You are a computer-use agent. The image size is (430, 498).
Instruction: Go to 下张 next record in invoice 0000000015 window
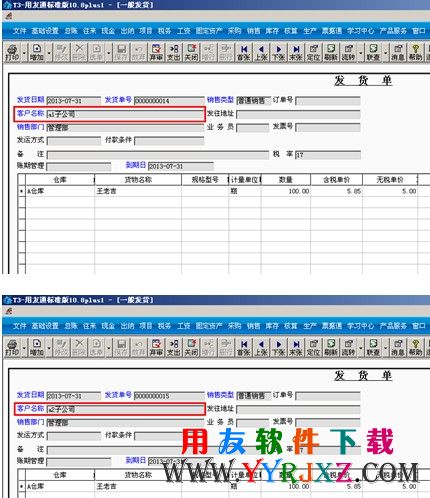278,348
